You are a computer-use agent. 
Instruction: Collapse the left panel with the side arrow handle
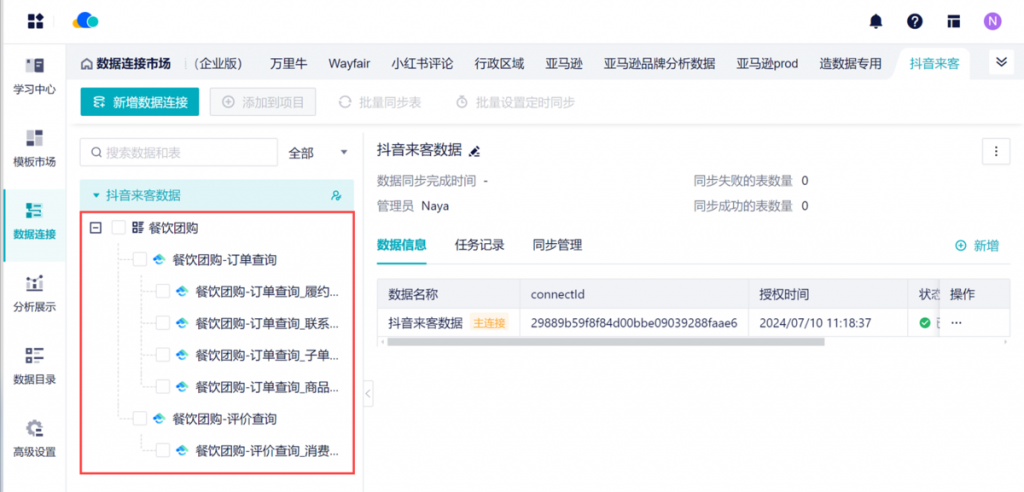pyautogui.click(x=368, y=393)
